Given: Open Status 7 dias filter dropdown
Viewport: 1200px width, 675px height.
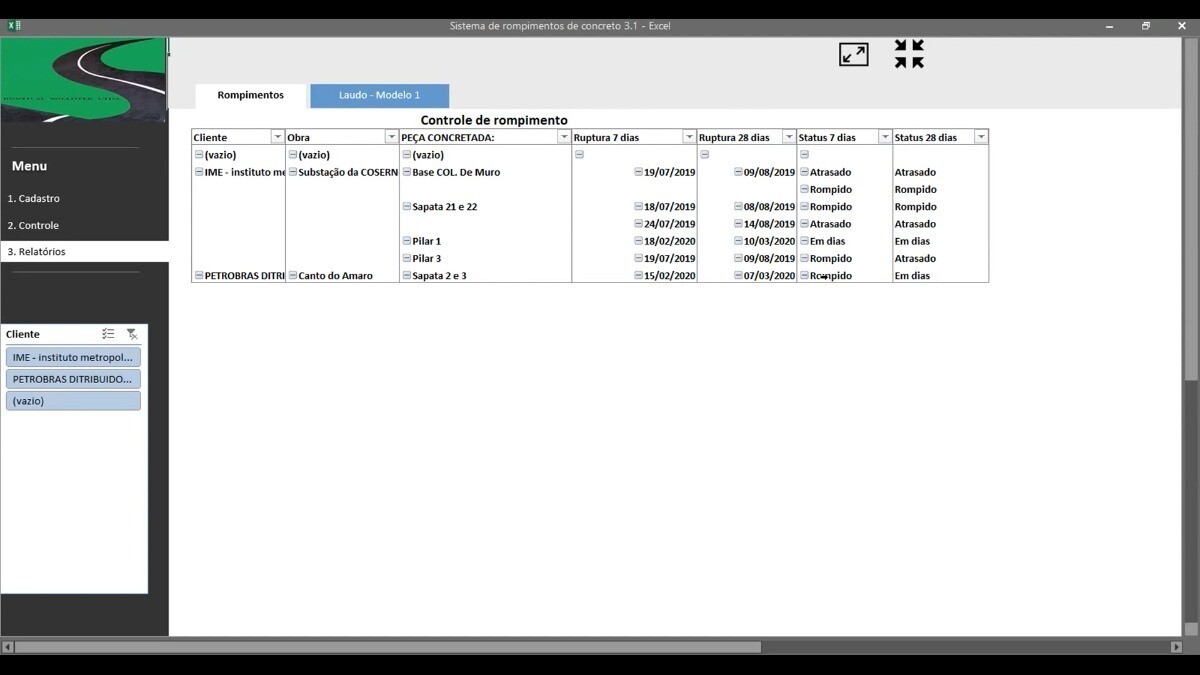Looking at the screenshot, I should pos(885,137).
